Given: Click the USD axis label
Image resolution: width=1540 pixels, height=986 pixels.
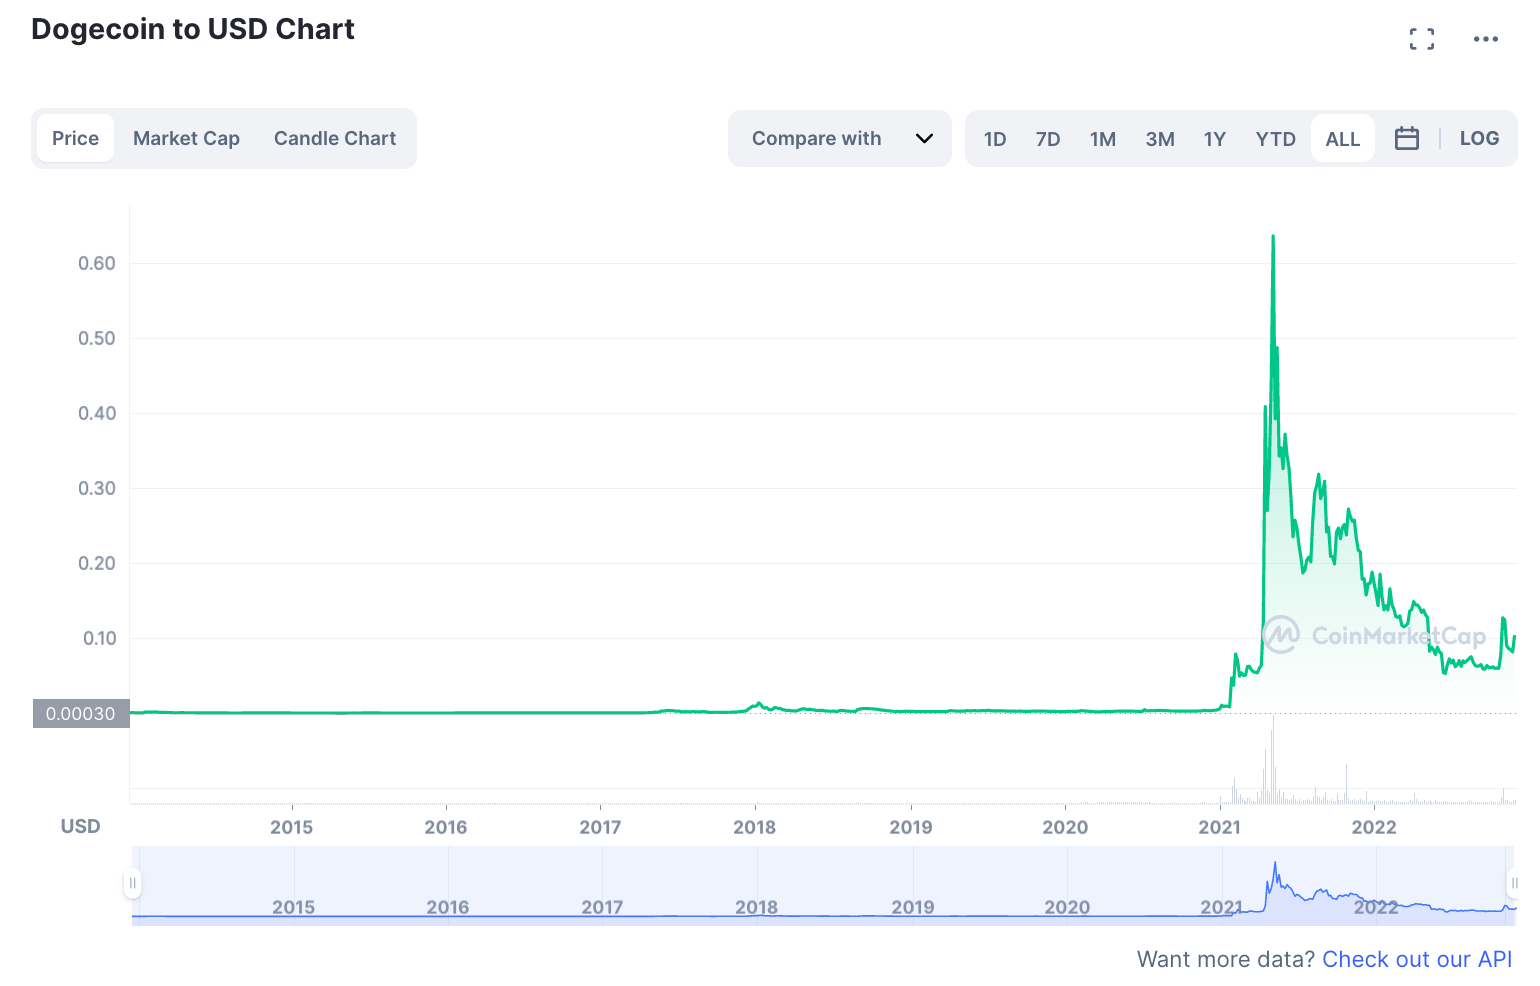Looking at the screenshot, I should coord(81,826).
